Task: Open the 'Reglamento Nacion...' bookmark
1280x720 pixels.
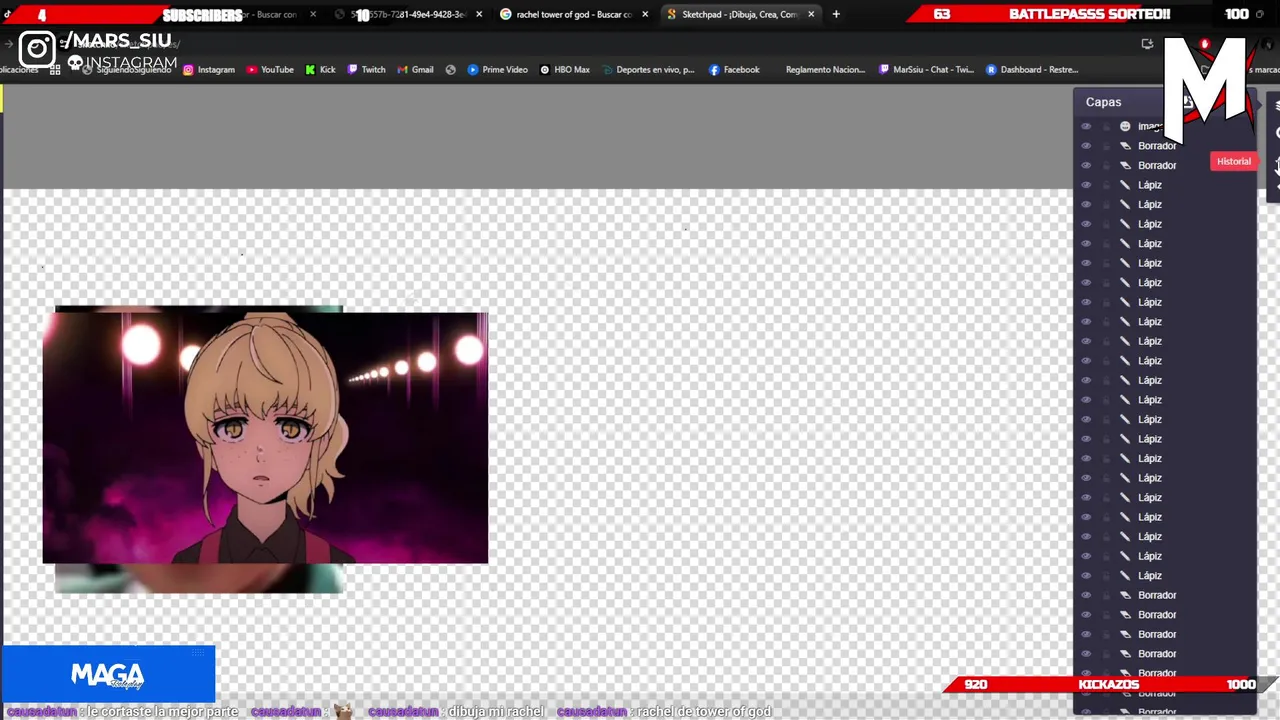Action: (825, 70)
